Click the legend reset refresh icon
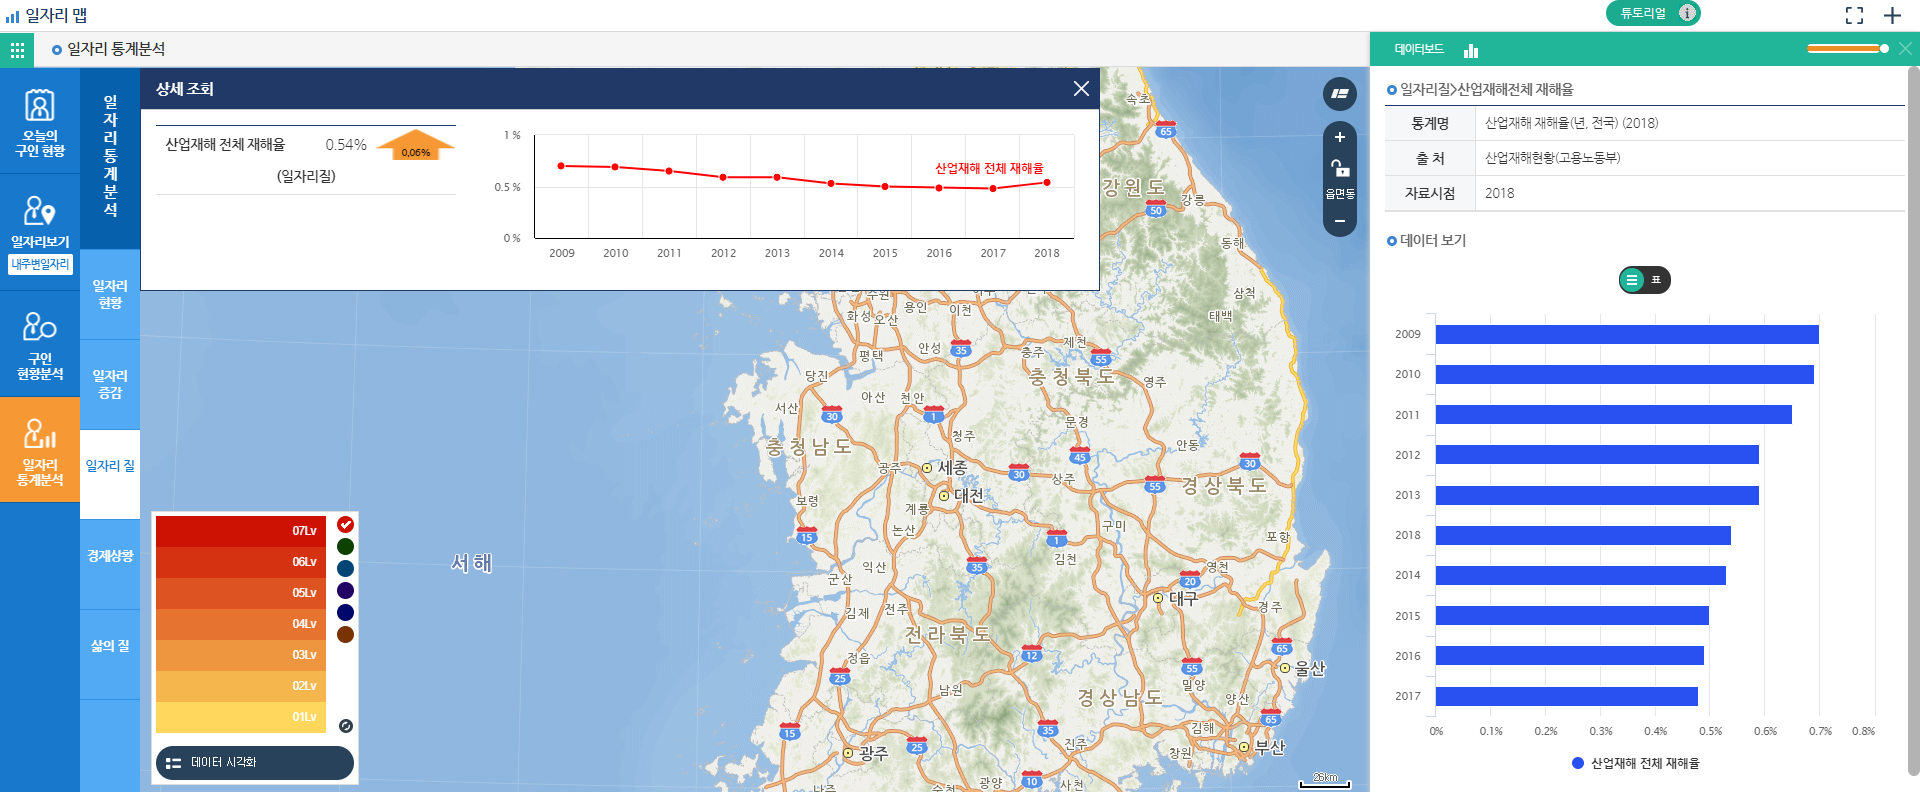Viewport: 1920px width, 792px height. (346, 726)
